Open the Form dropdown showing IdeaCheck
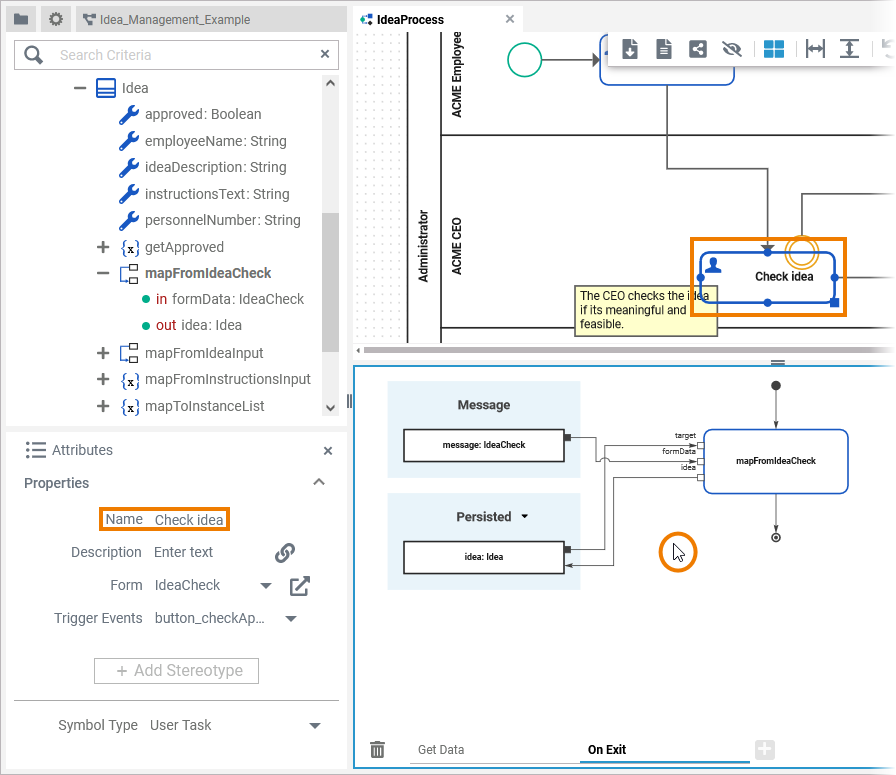The image size is (896, 775). tap(264, 585)
